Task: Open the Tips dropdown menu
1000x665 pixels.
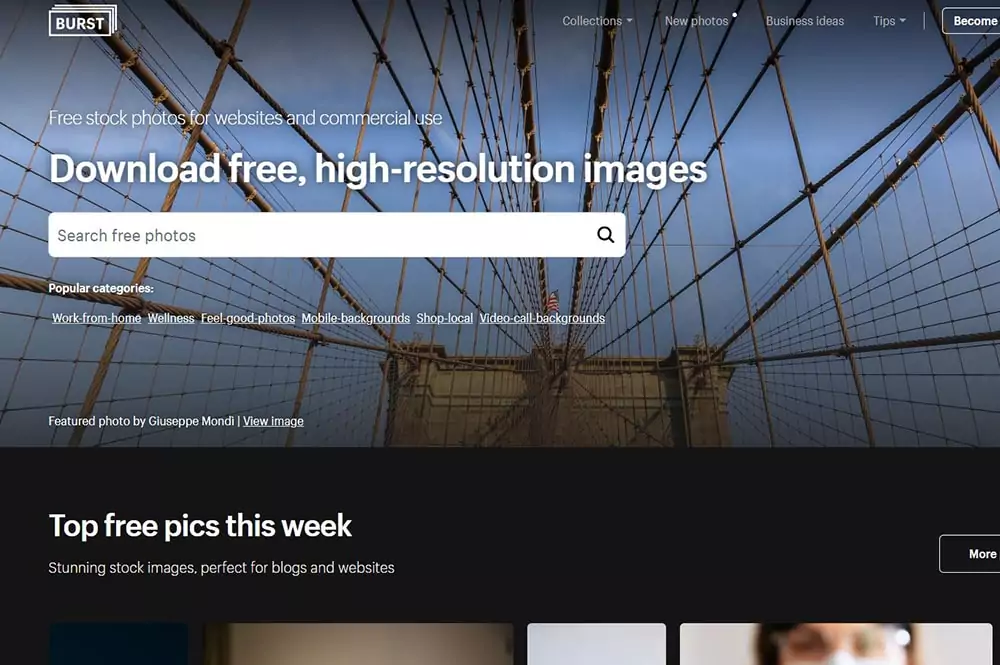Action: [x=889, y=21]
